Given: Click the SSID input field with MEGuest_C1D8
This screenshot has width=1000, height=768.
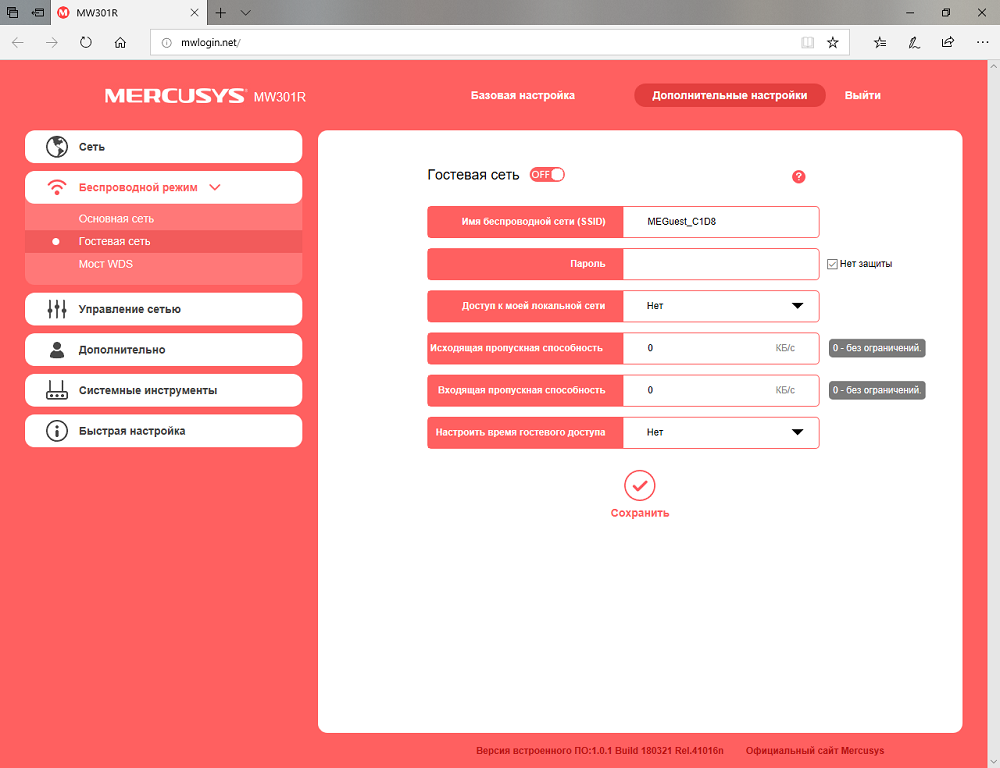Looking at the screenshot, I should [x=721, y=222].
